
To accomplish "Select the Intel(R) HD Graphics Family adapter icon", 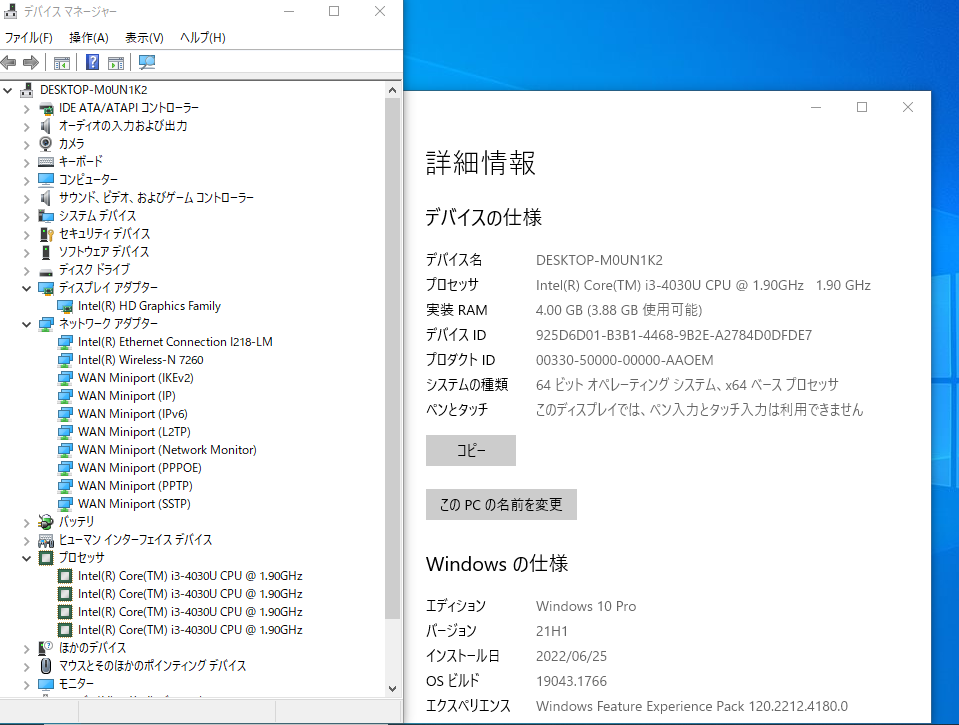I will (65, 306).
